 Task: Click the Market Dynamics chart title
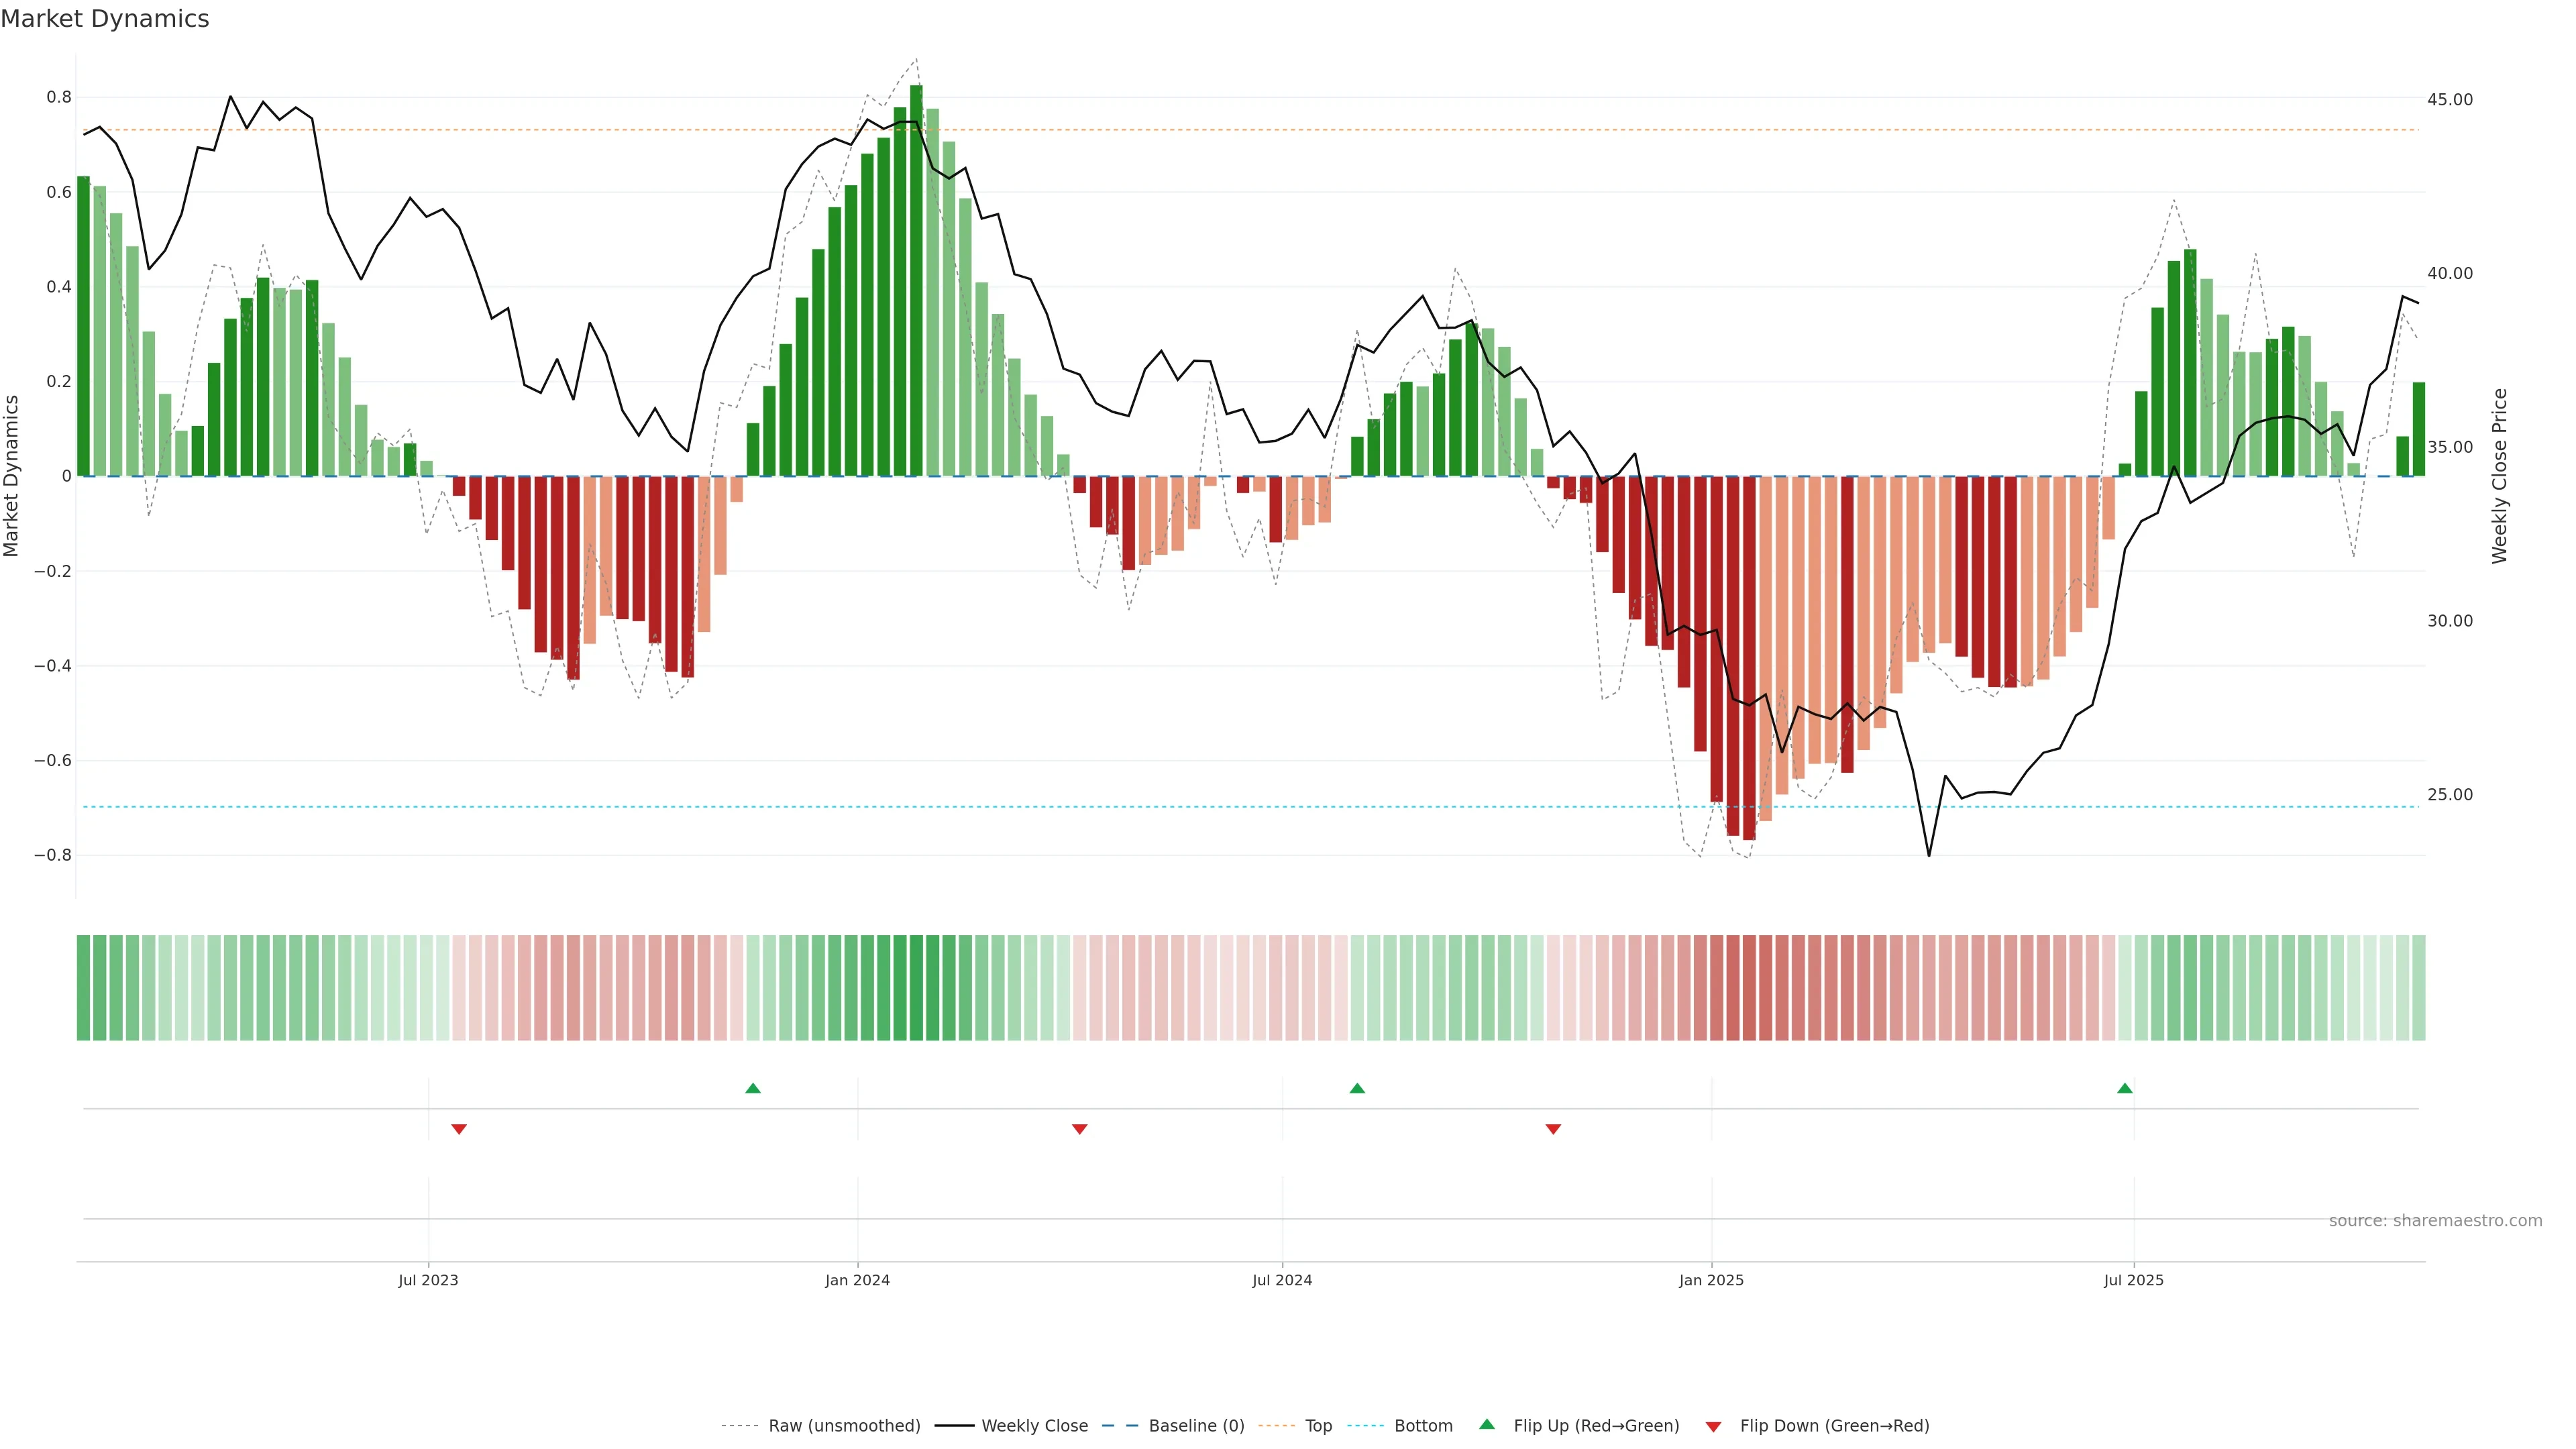point(105,19)
